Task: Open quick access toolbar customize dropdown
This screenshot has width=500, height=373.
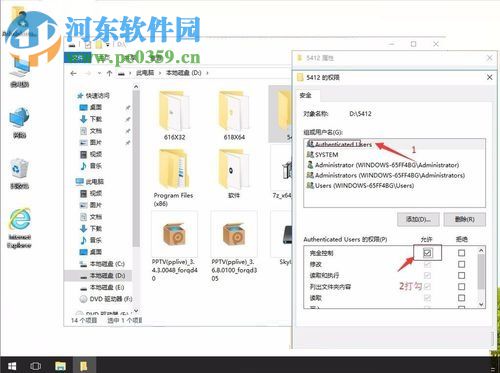Action: tap(108, 44)
